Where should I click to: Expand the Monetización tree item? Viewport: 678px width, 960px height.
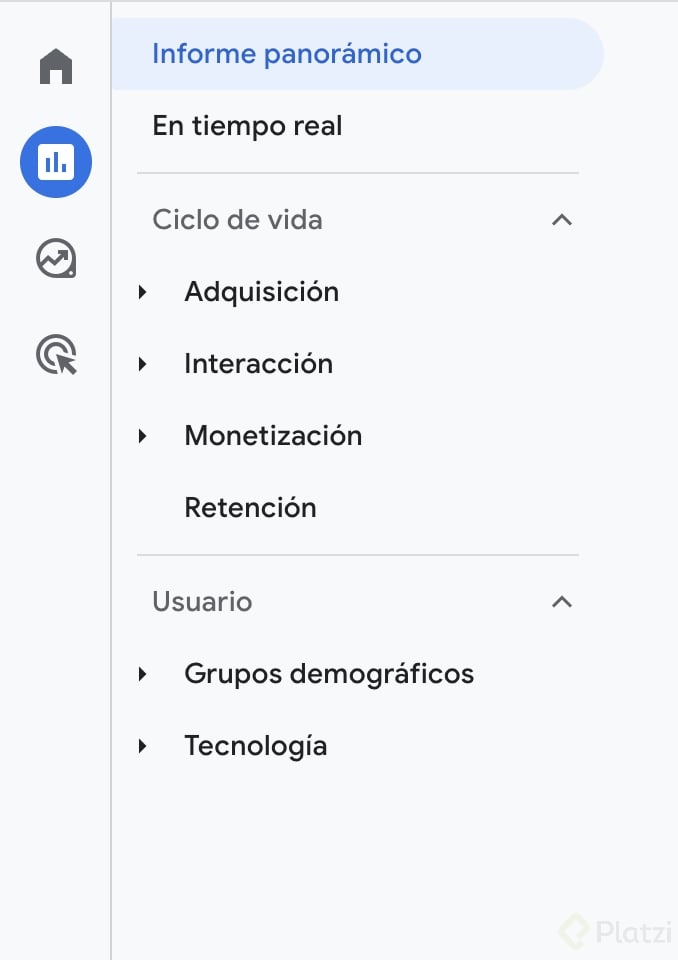[143, 435]
